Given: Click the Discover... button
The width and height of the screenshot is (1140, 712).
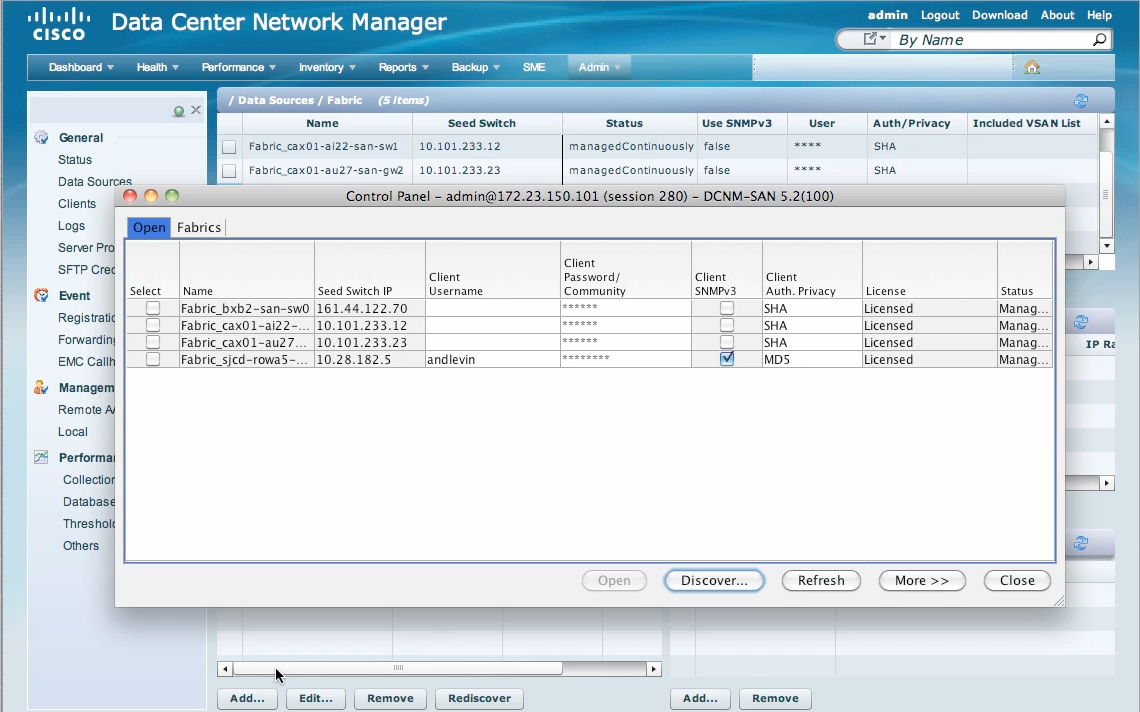Looking at the screenshot, I should [714, 580].
